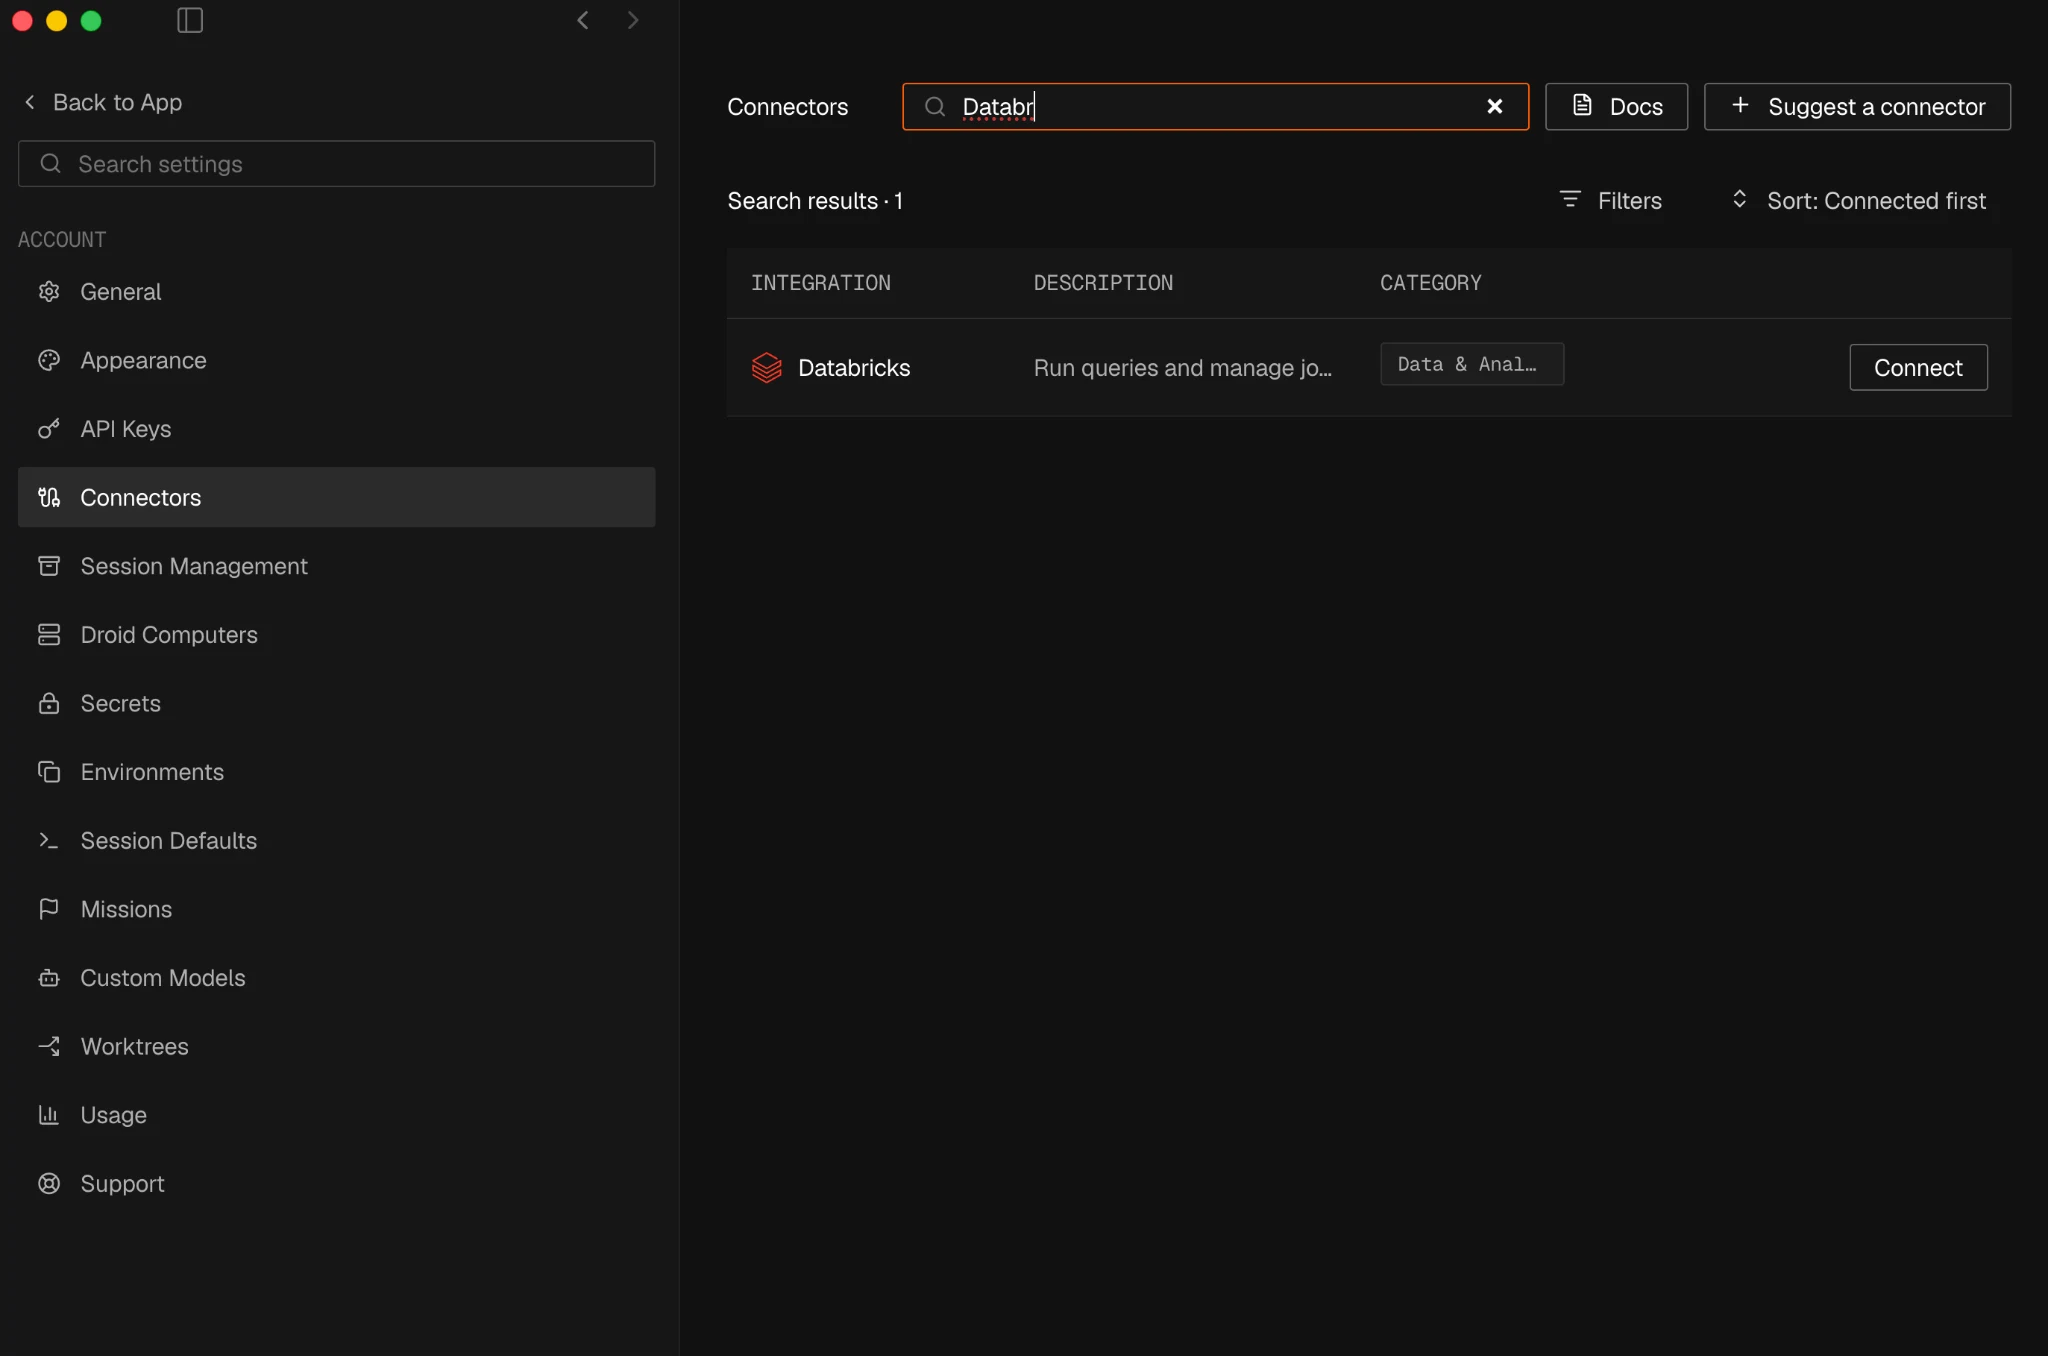Go back with the left arrow

(583, 20)
